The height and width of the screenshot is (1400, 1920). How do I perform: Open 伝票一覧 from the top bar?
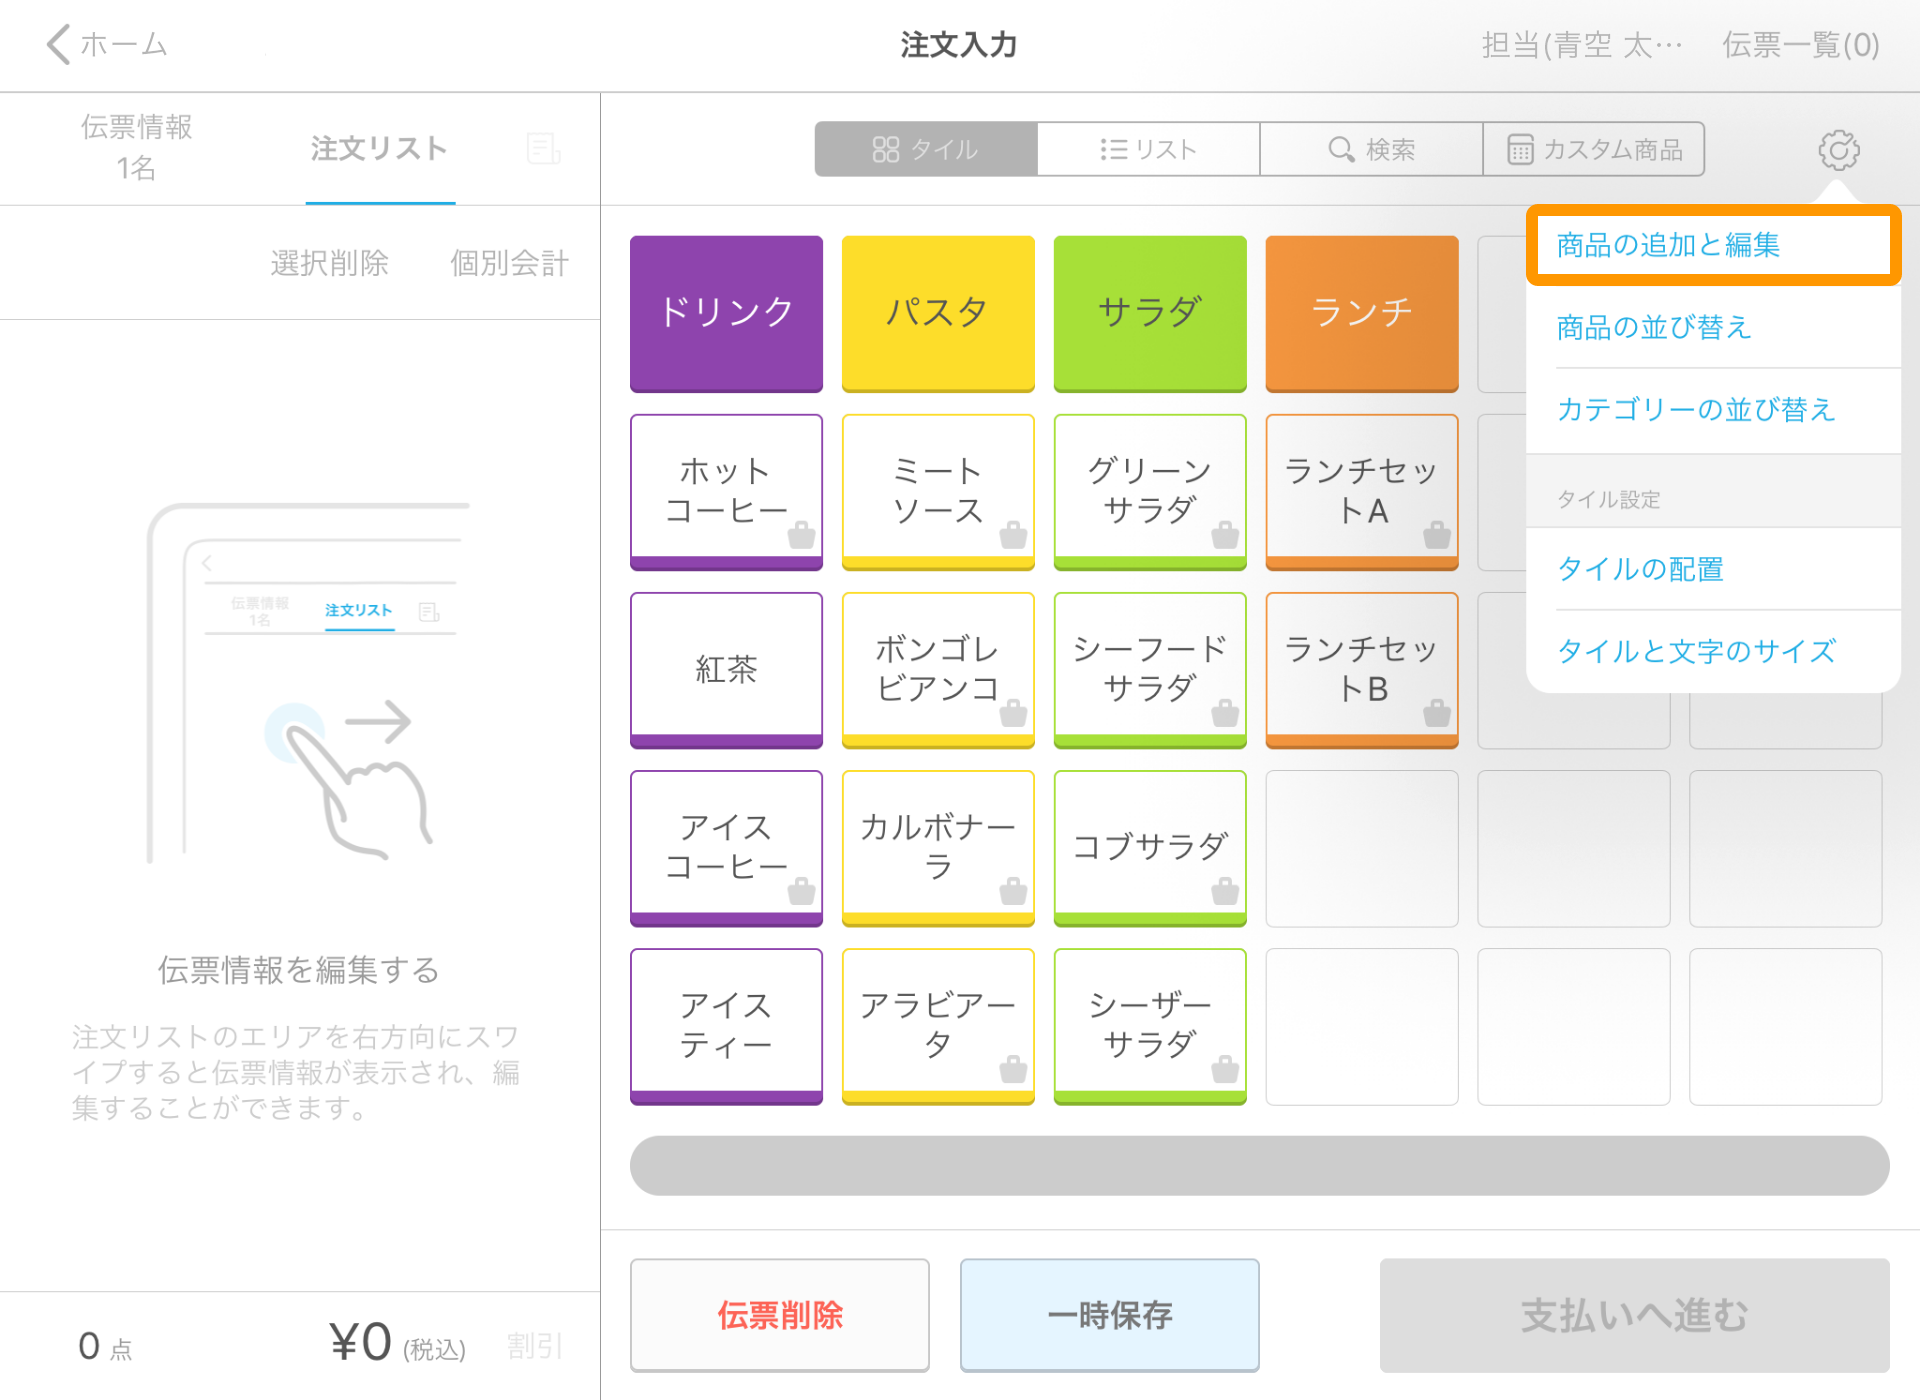[x=1800, y=44]
